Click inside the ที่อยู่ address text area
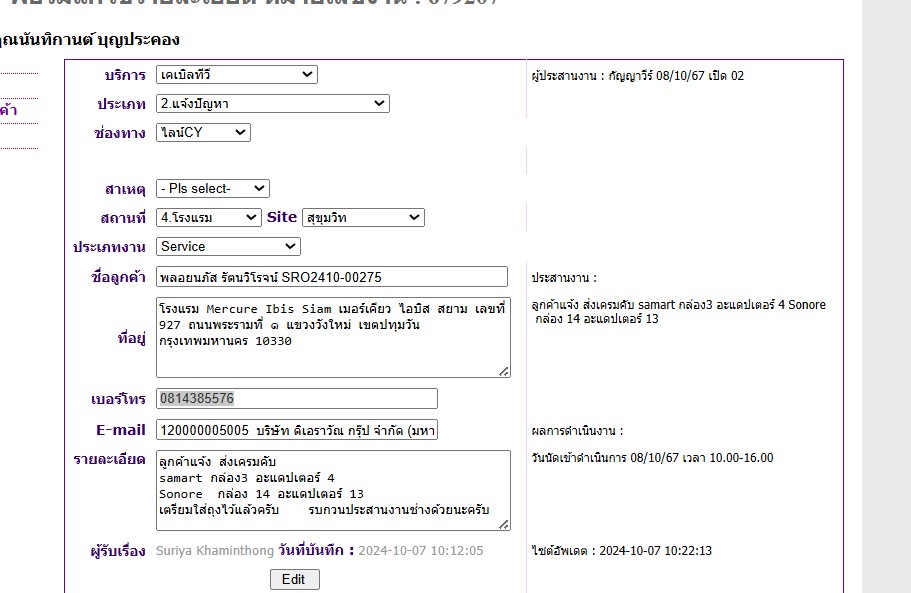The height and width of the screenshot is (593, 911). (x=332, y=337)
